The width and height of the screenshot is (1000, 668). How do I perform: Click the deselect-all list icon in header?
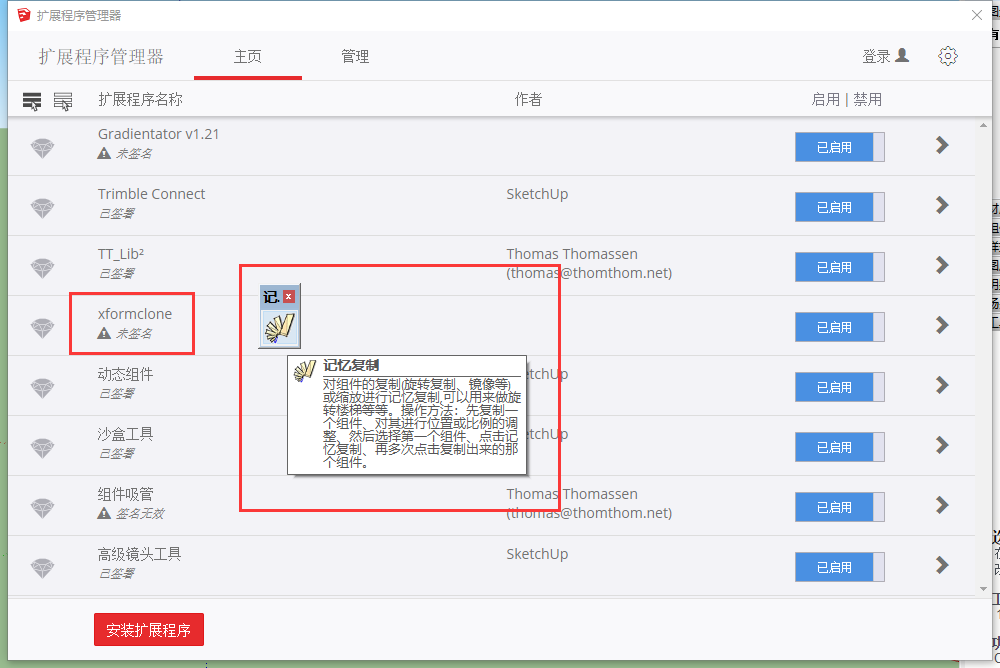[62, 101]
